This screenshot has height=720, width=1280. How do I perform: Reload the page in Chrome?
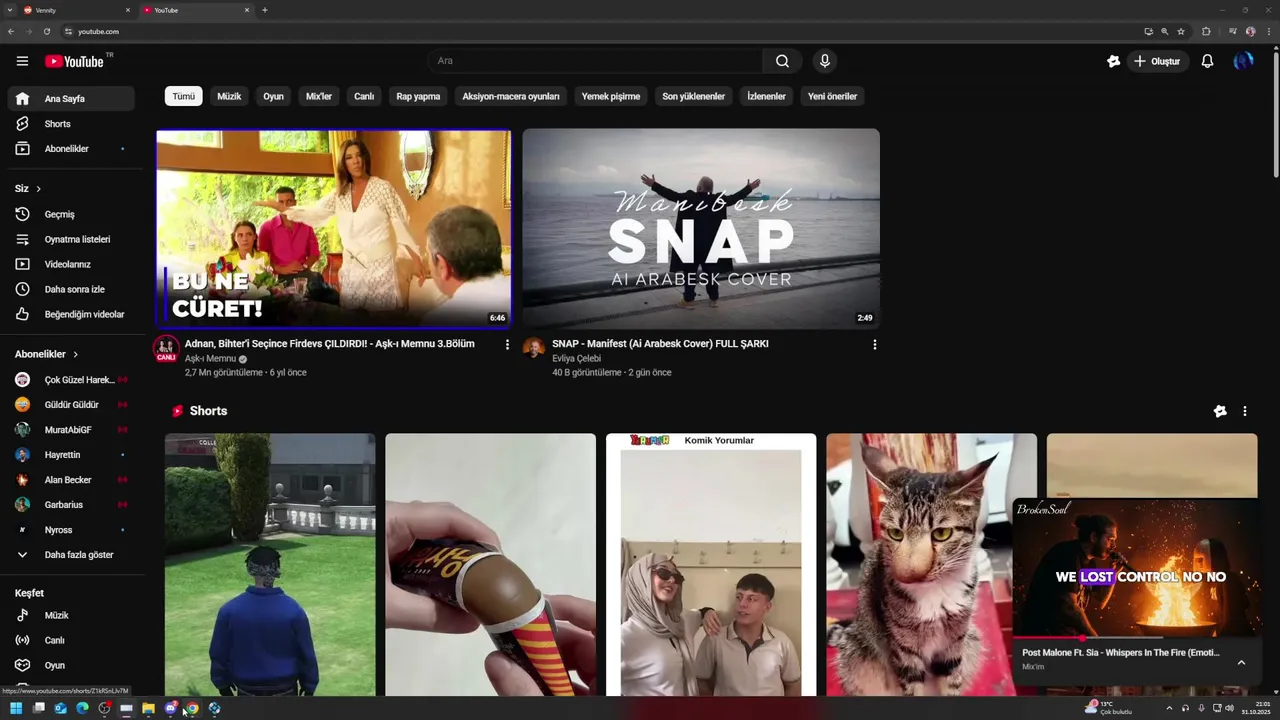click(47, 31)
